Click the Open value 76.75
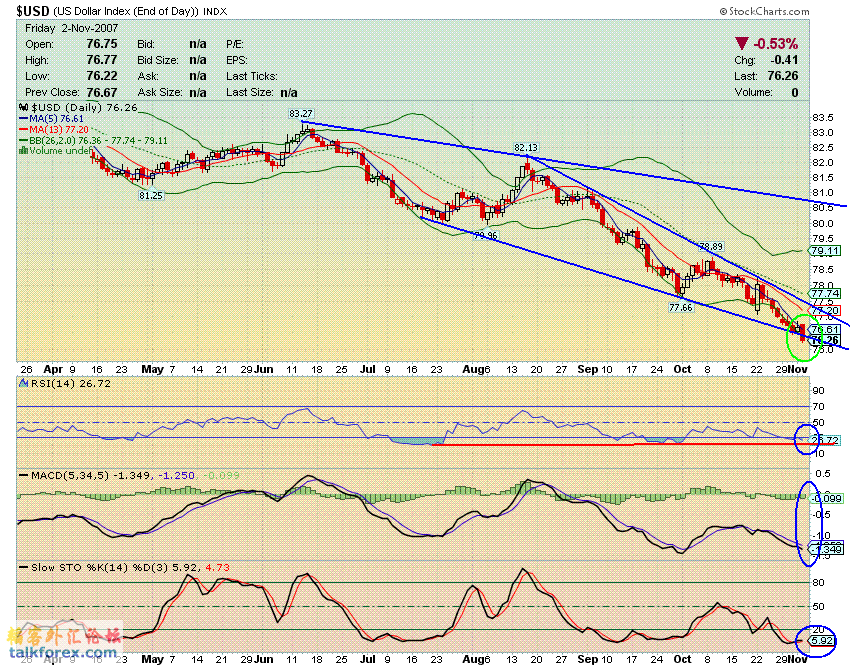This screenshot has width=850, height=668. point(102,44)
